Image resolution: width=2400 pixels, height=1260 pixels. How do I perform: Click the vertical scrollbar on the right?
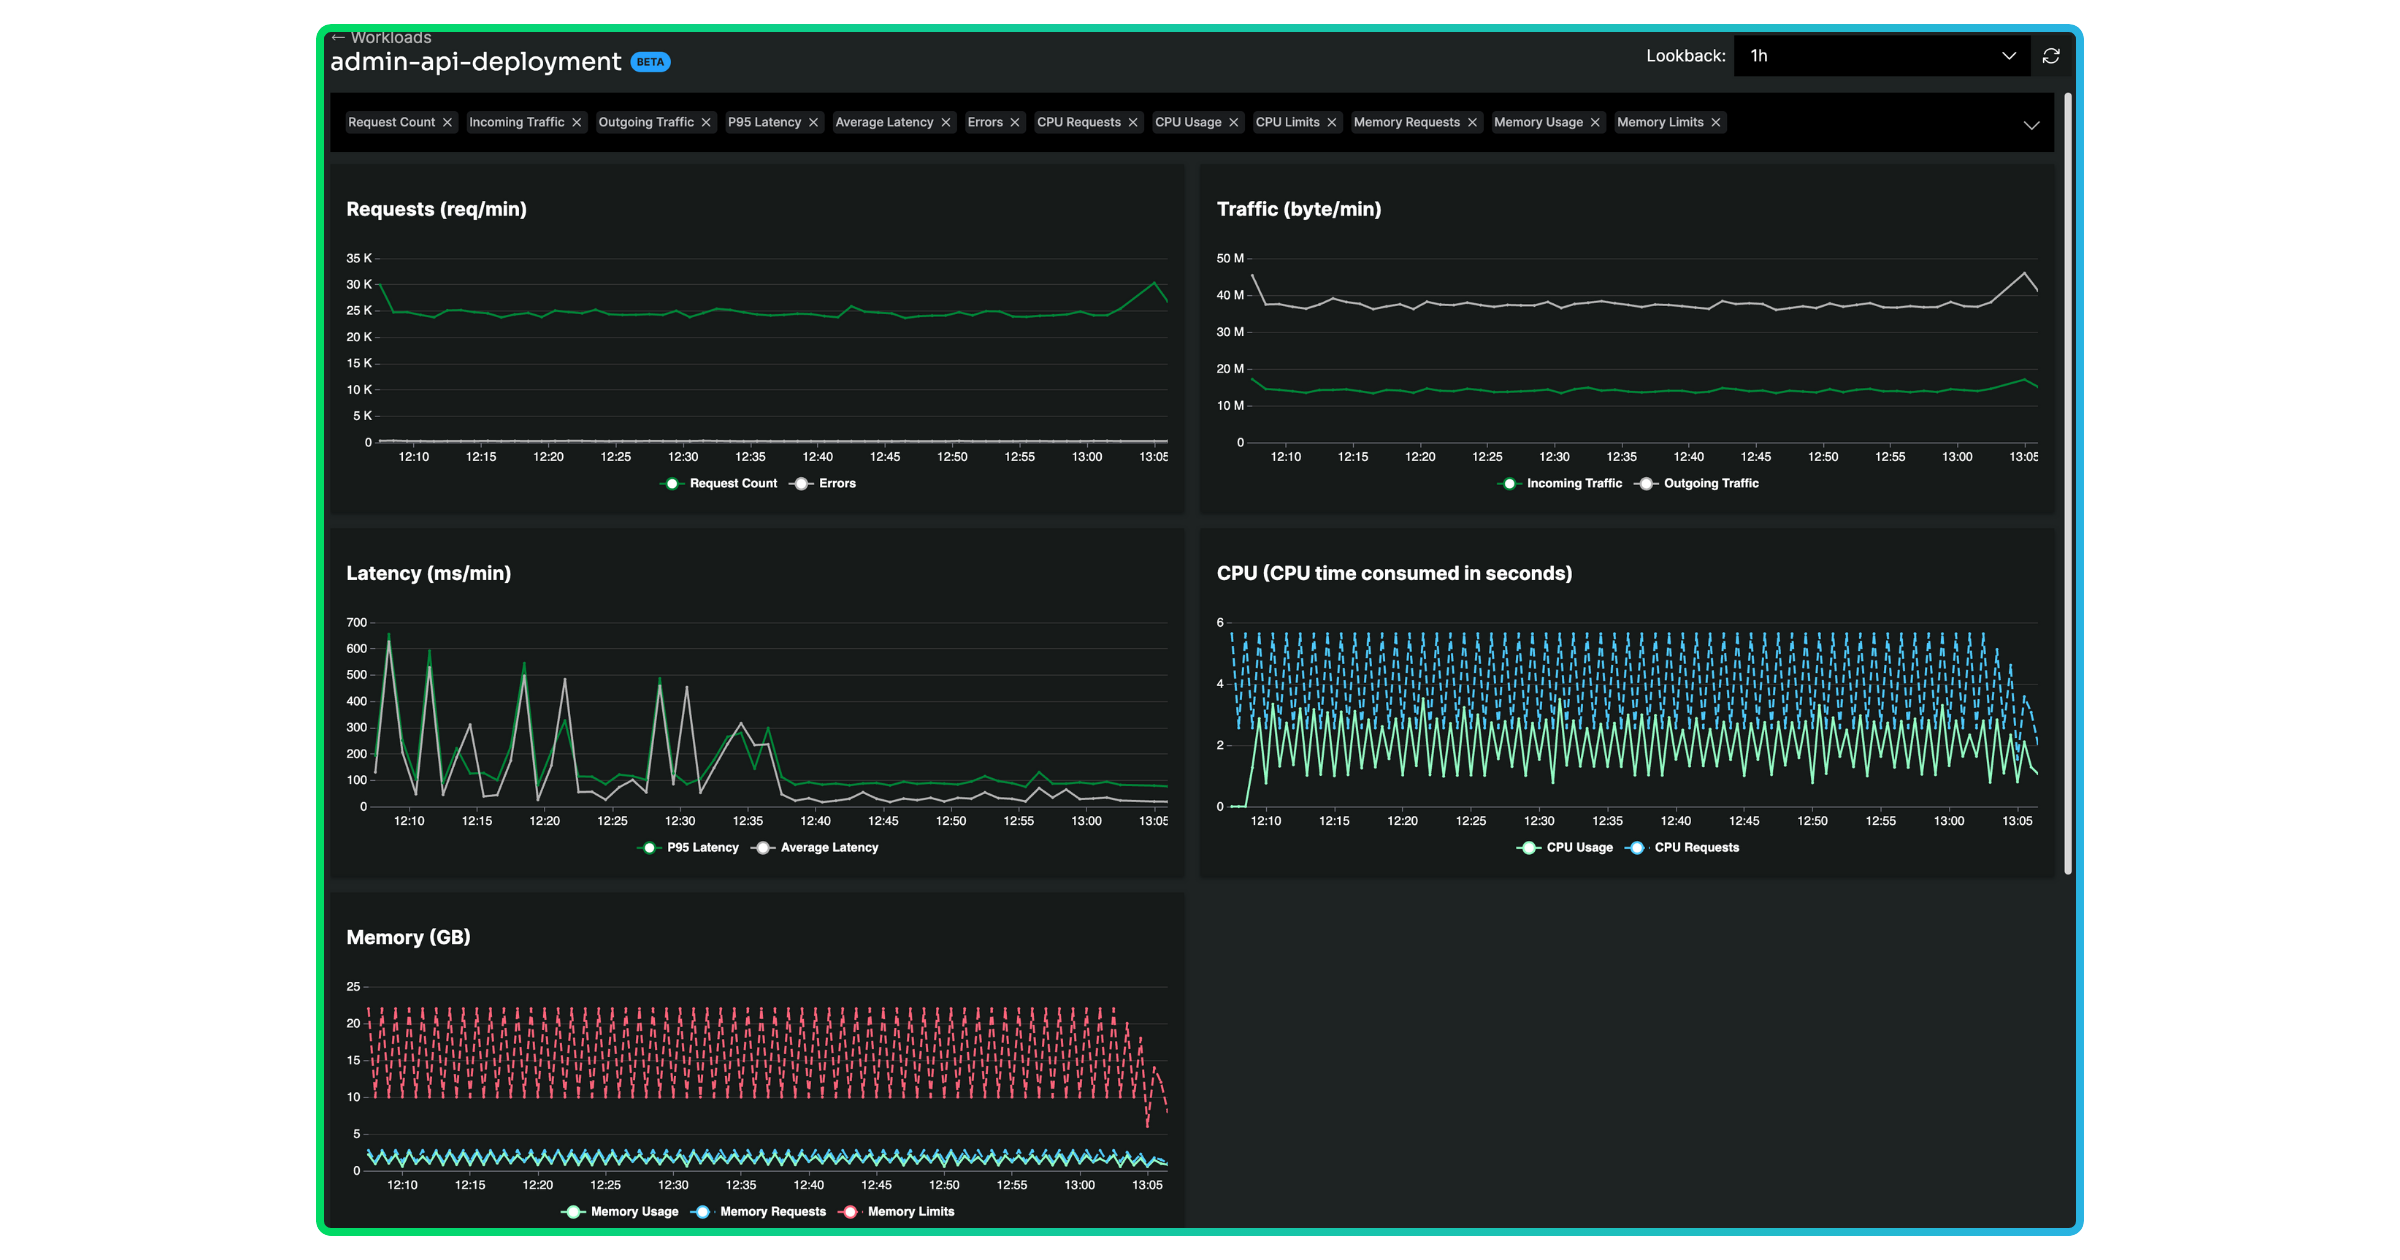2068,480
